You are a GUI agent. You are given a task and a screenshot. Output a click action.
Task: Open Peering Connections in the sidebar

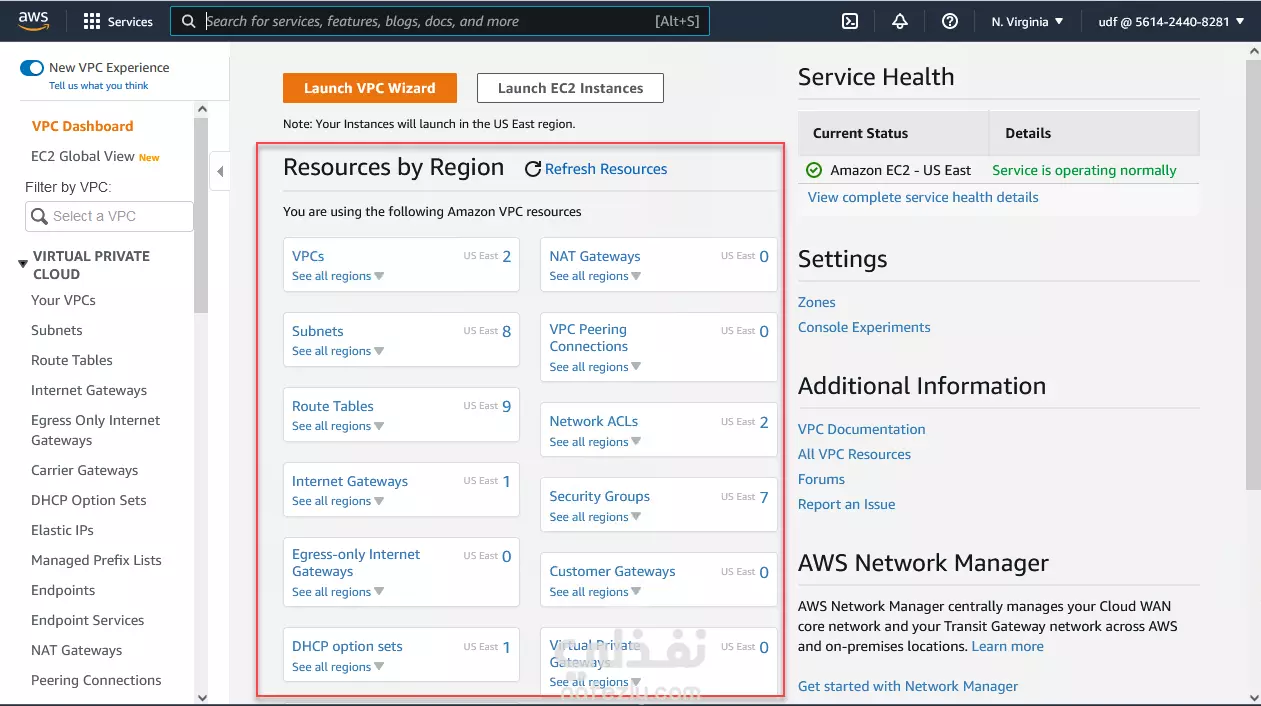[x=96, y=680]
